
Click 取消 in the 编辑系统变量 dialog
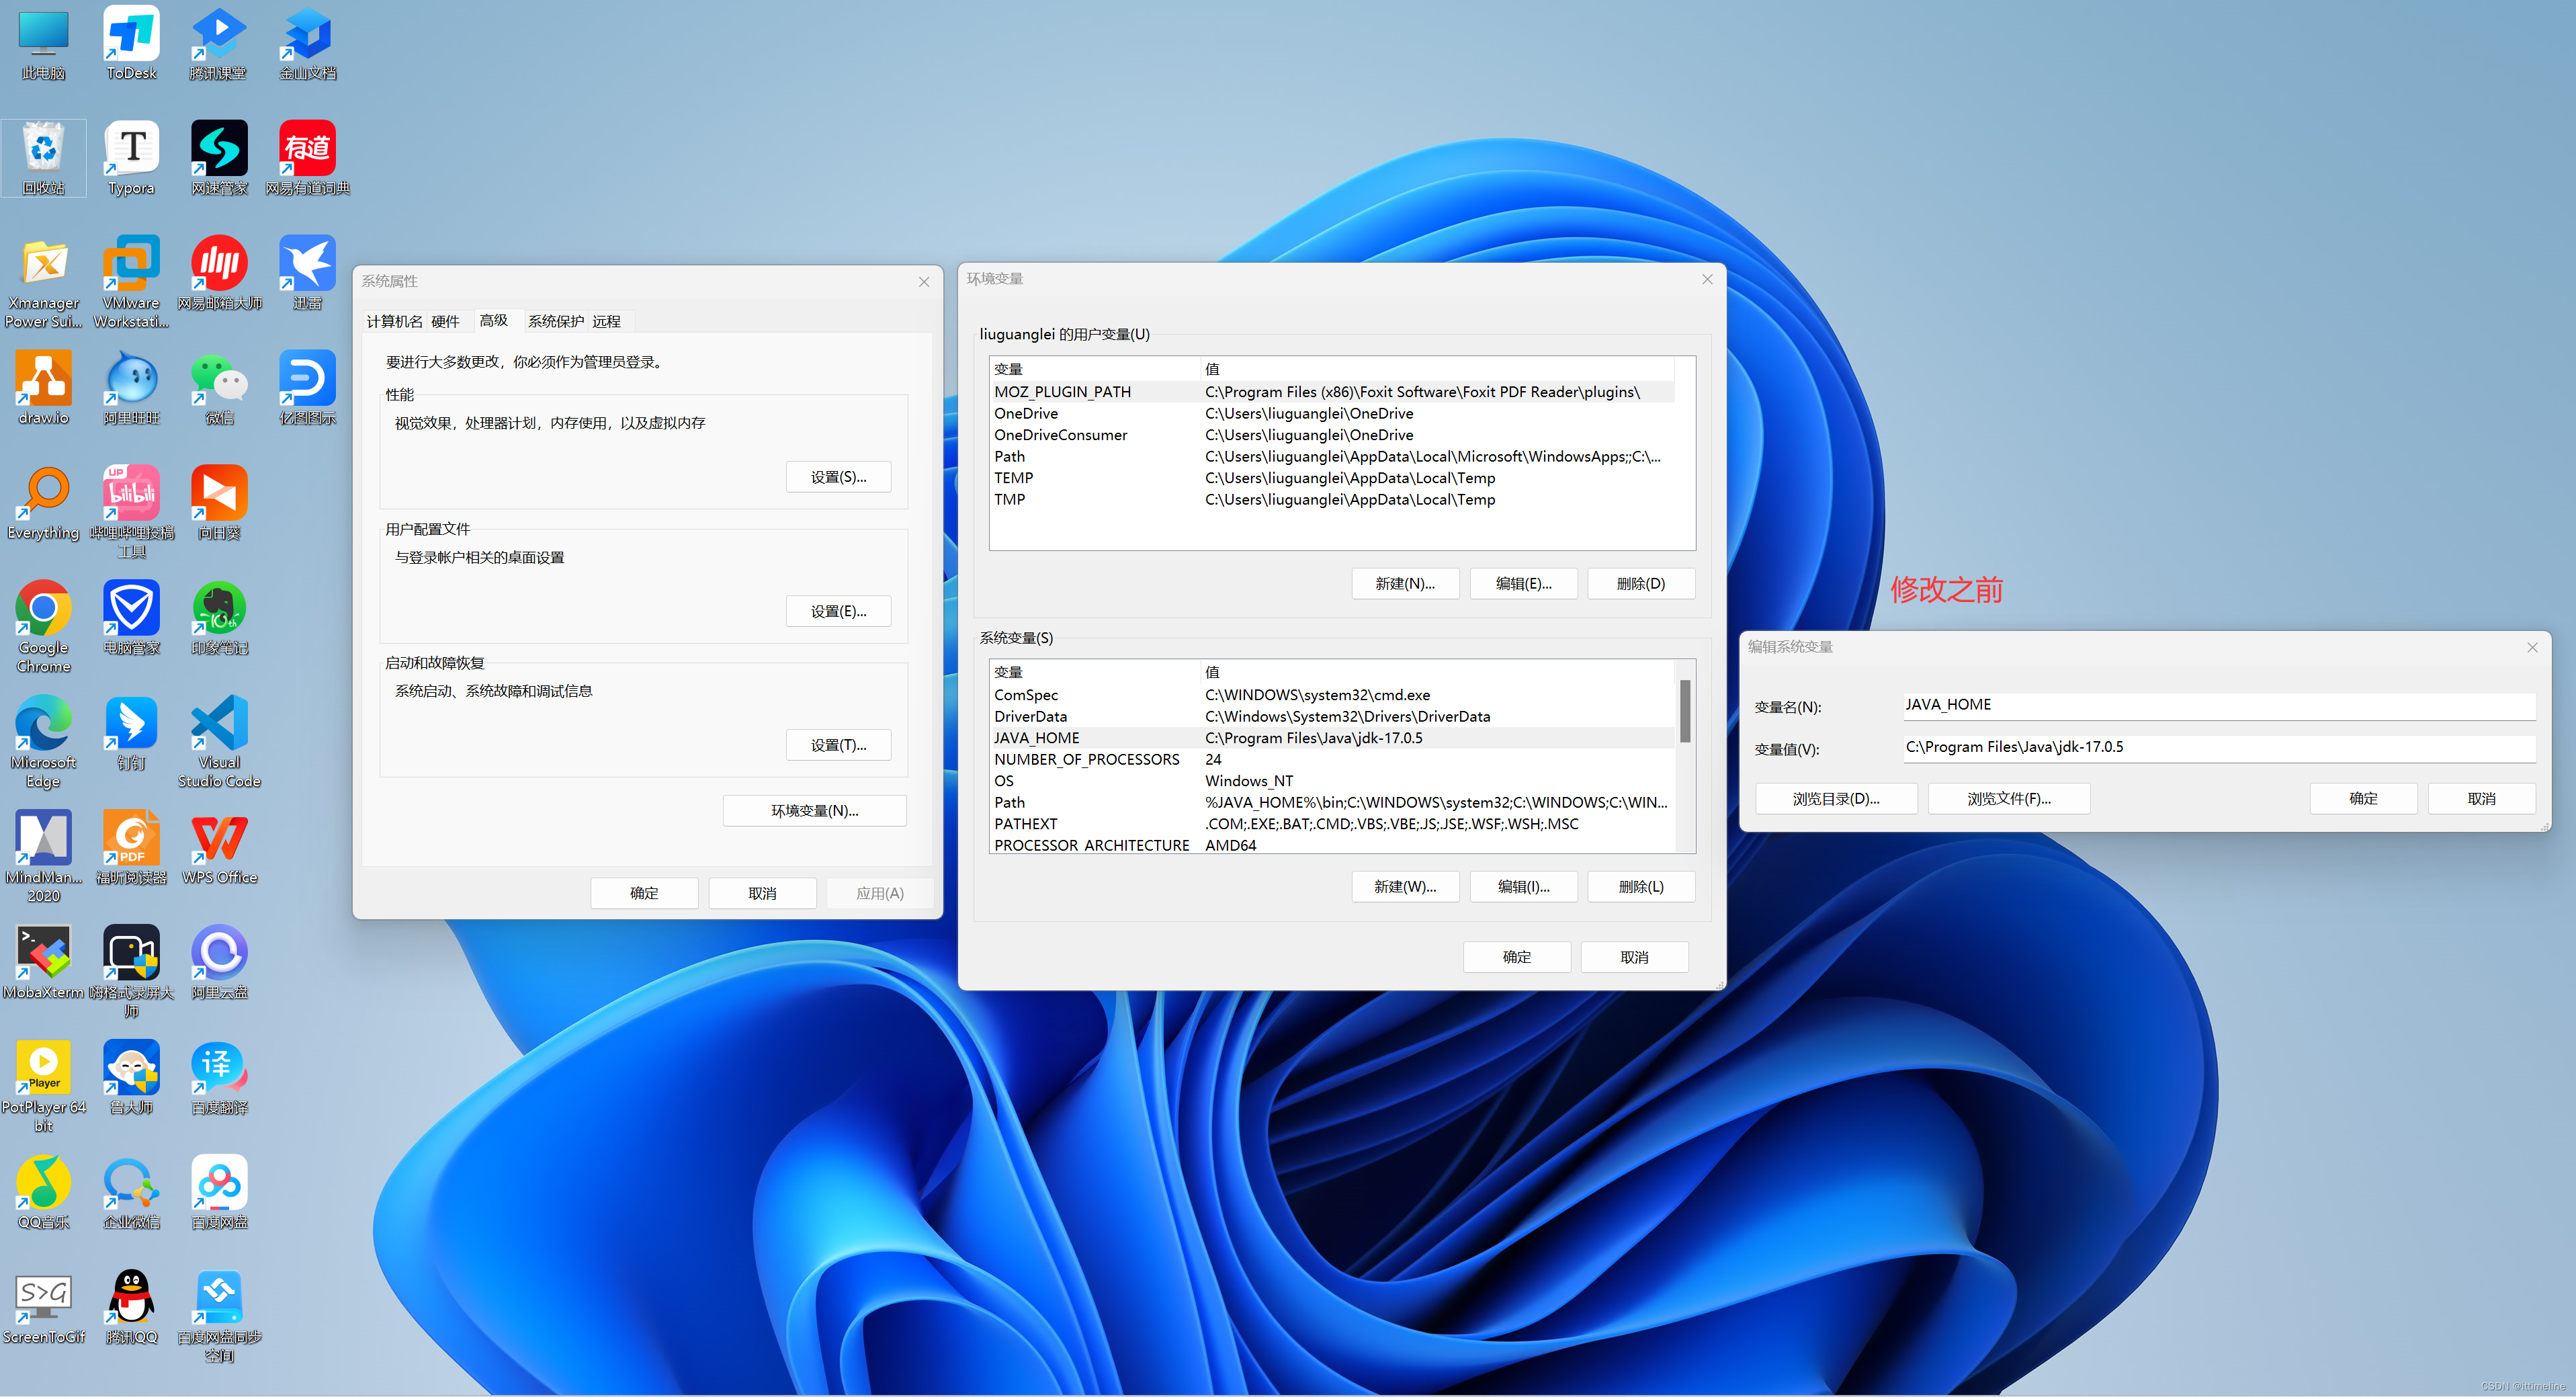pyautogui.click(x=2481, y=798)
